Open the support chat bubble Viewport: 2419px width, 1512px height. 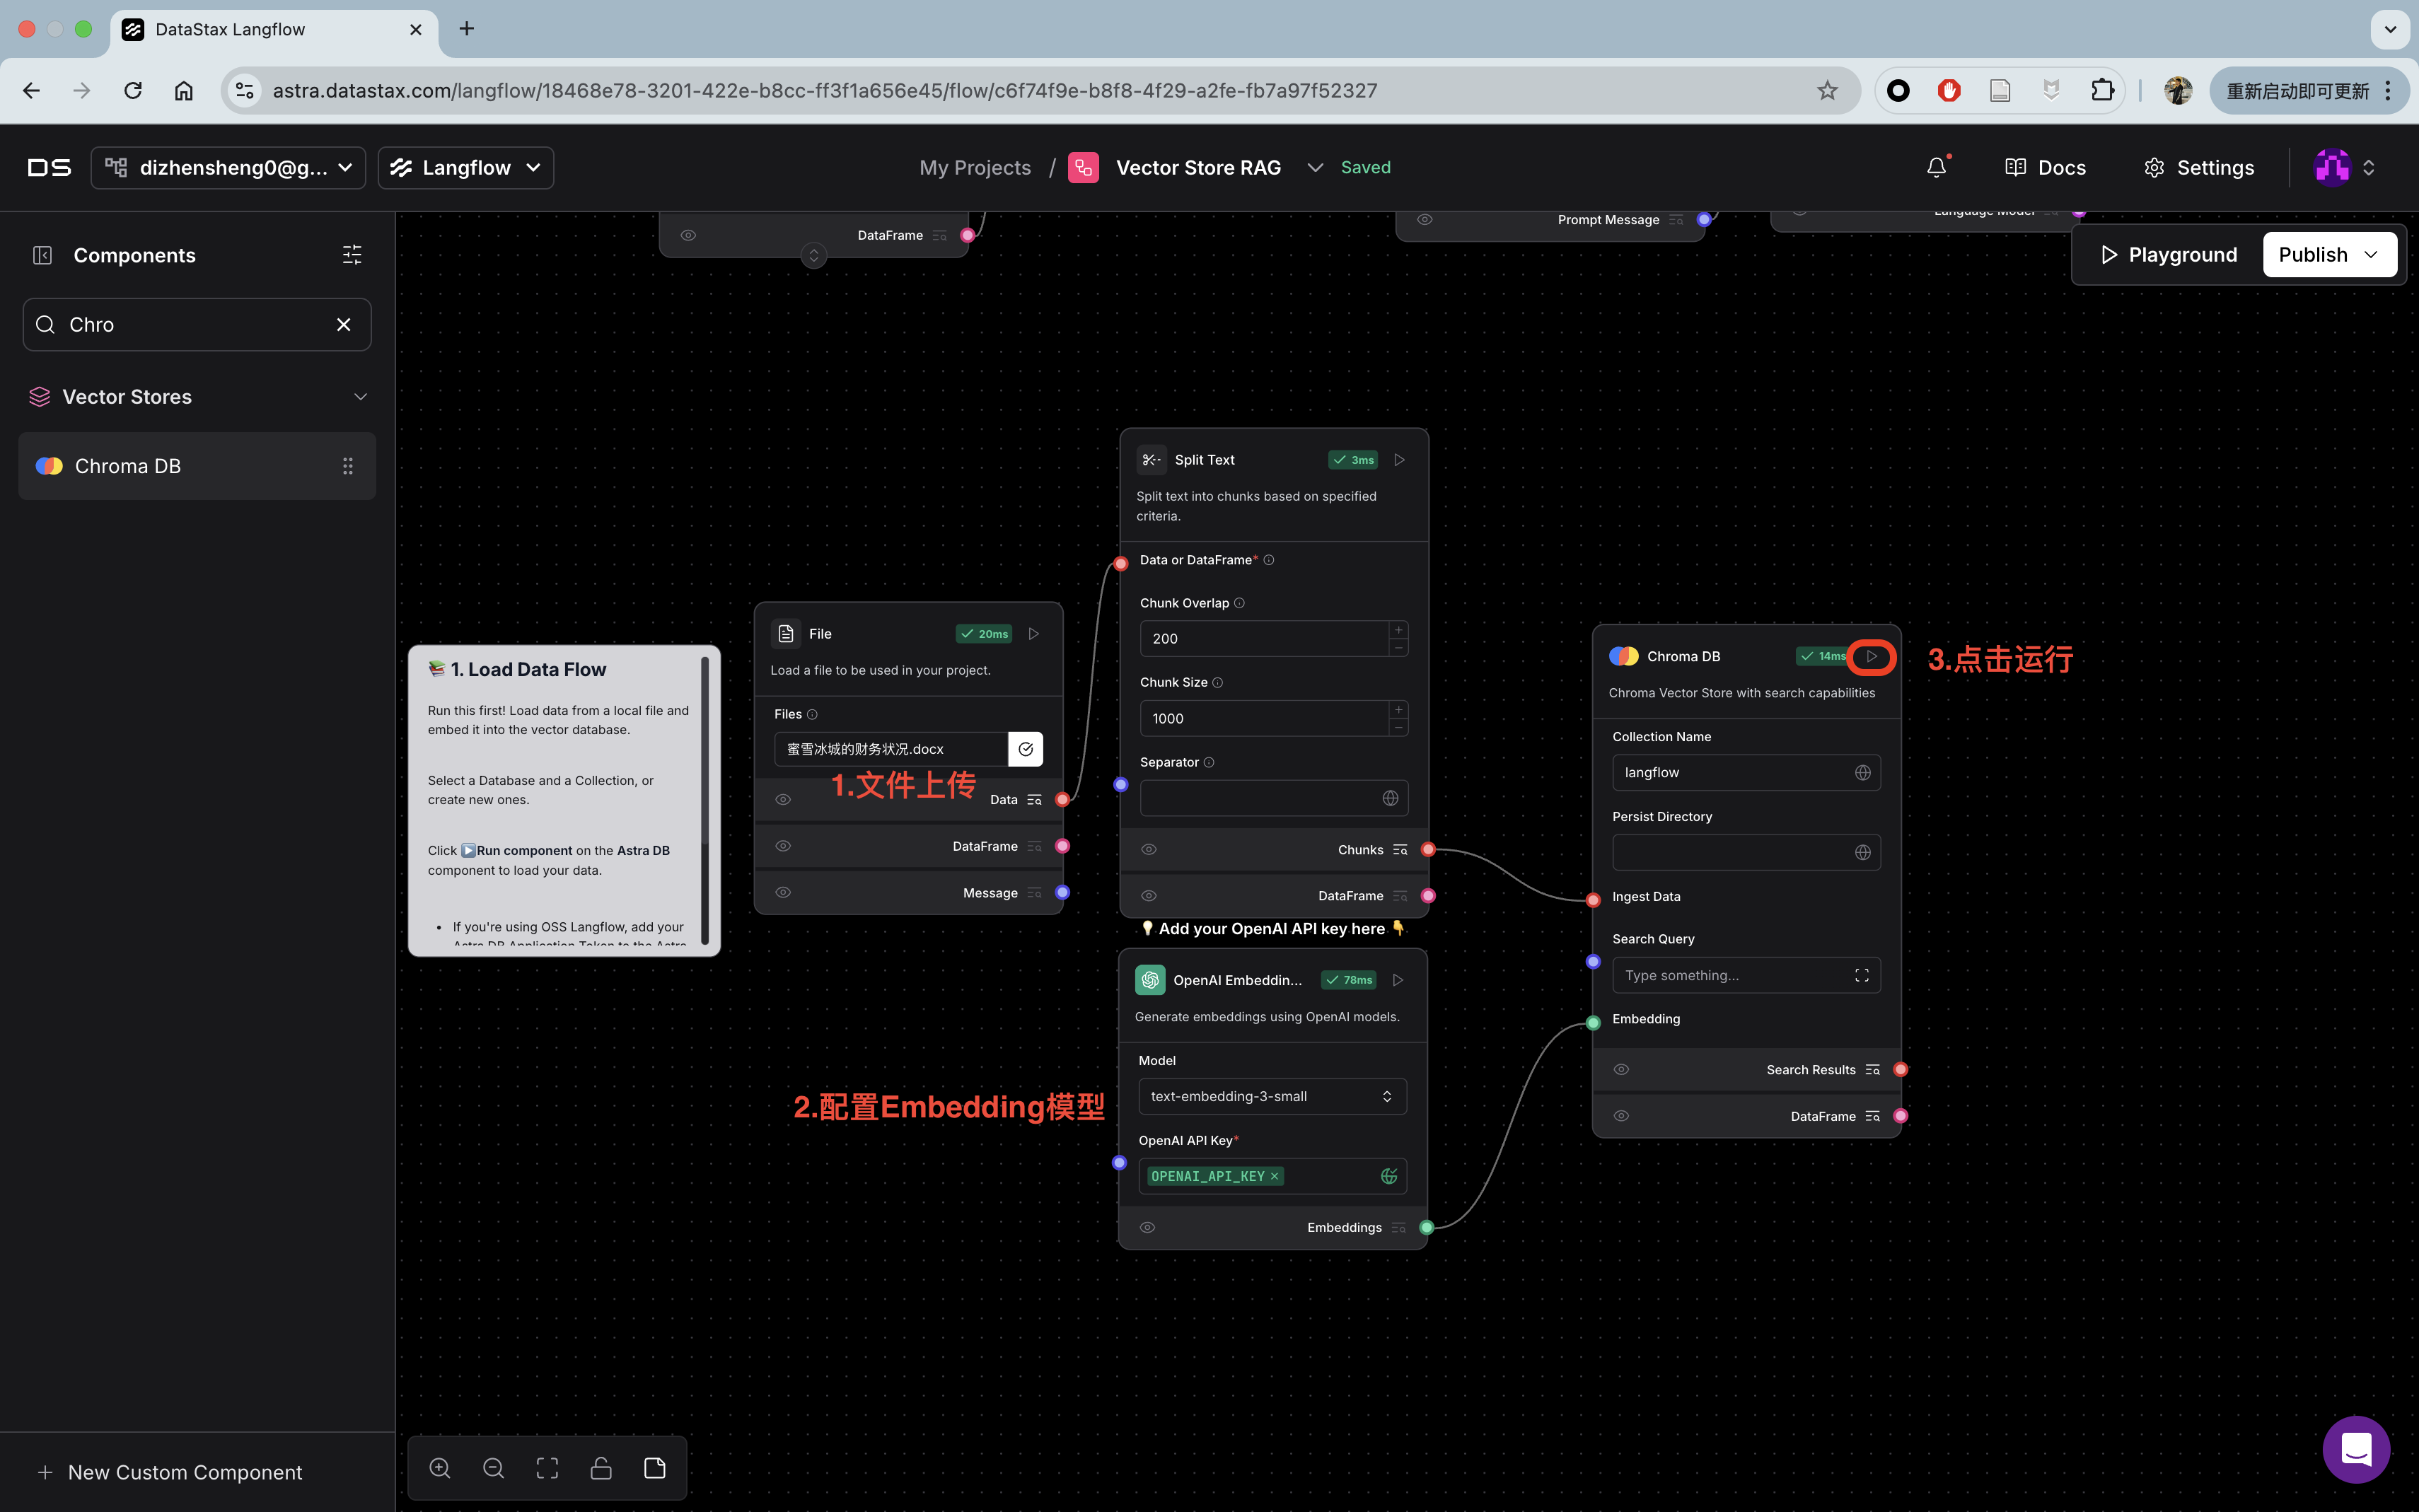click(x=2356, y=1449)
